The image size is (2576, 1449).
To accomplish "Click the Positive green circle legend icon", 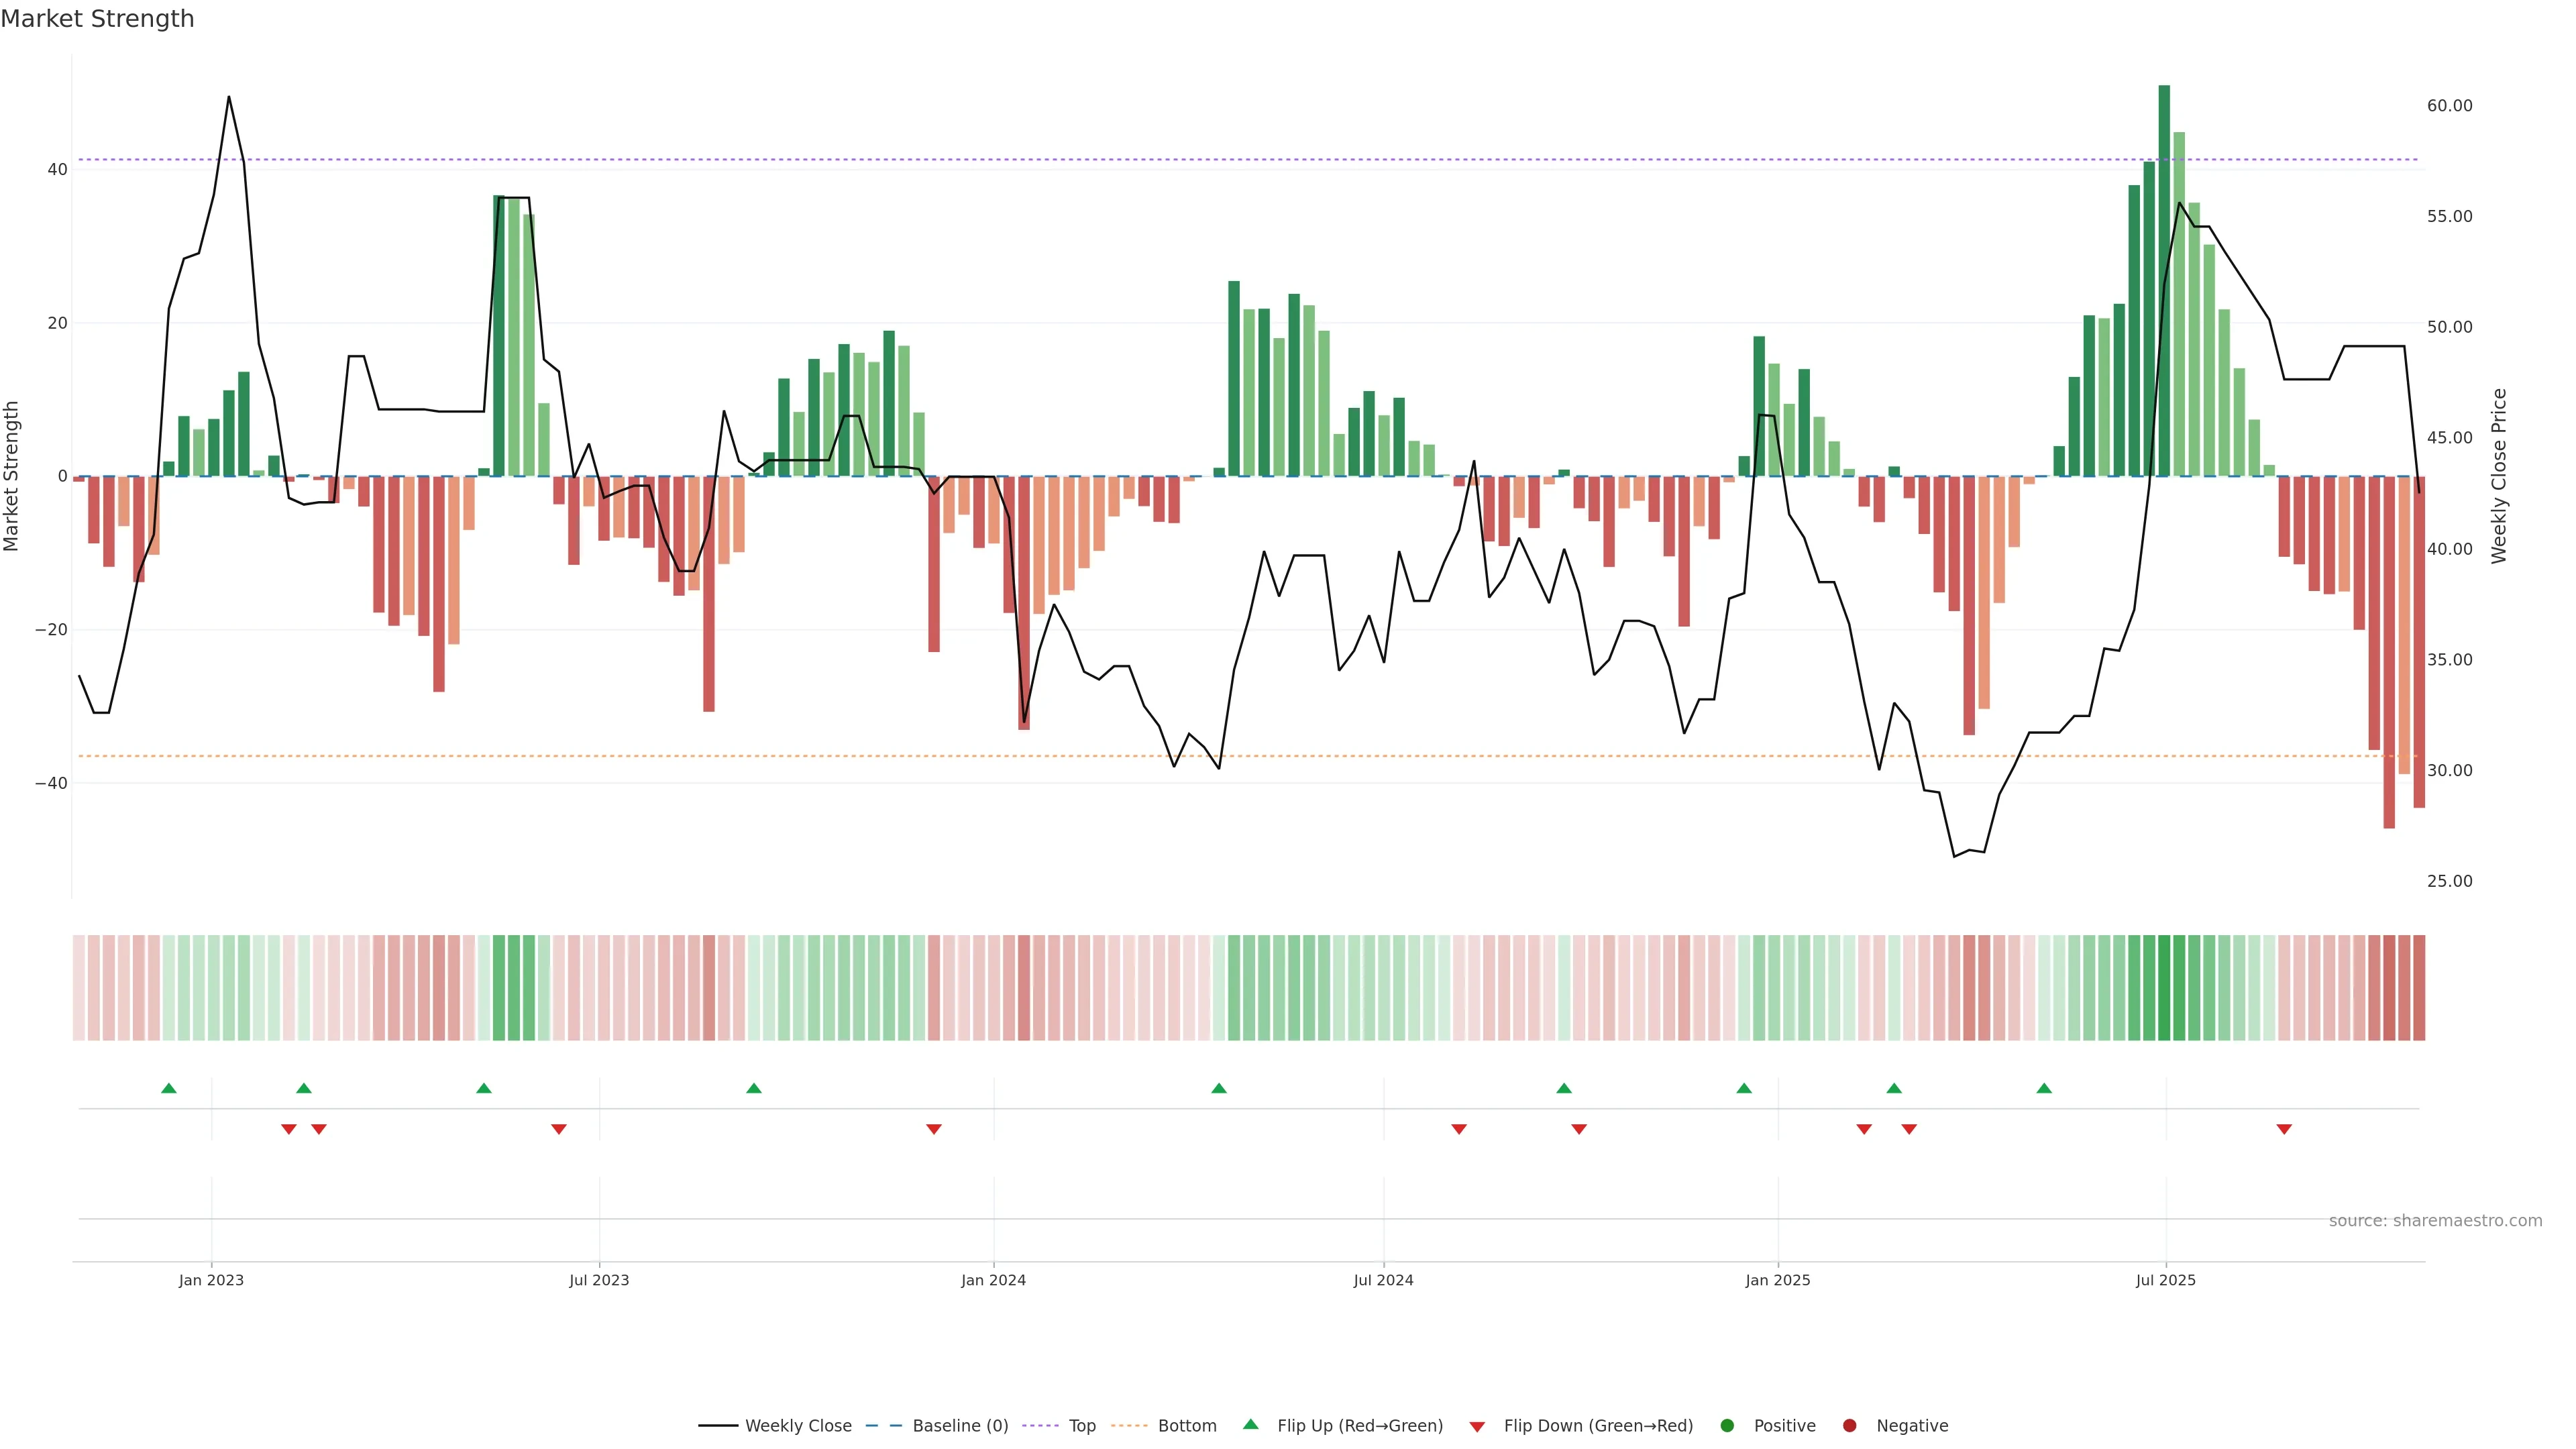I will 1727,1425.
